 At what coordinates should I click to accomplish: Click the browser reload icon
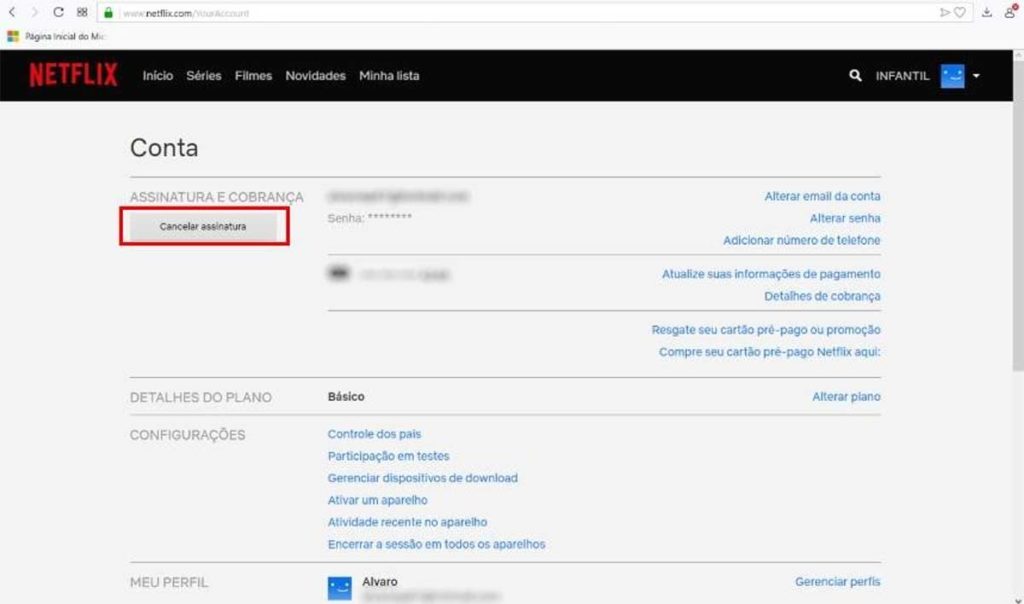pyautogui.click(x=58, y=13)
